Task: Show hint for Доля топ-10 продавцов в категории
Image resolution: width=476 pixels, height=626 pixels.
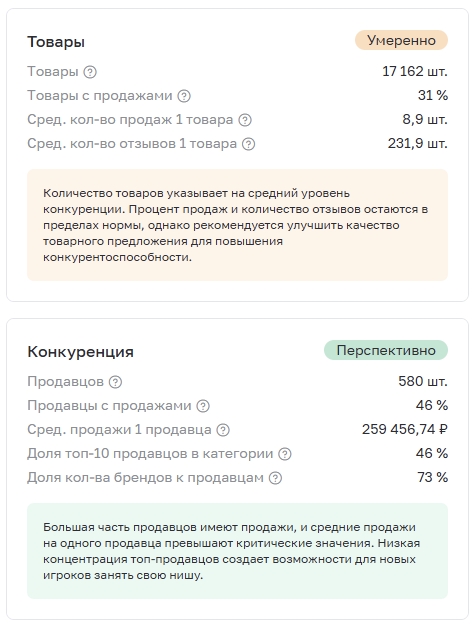Action: 285,454
